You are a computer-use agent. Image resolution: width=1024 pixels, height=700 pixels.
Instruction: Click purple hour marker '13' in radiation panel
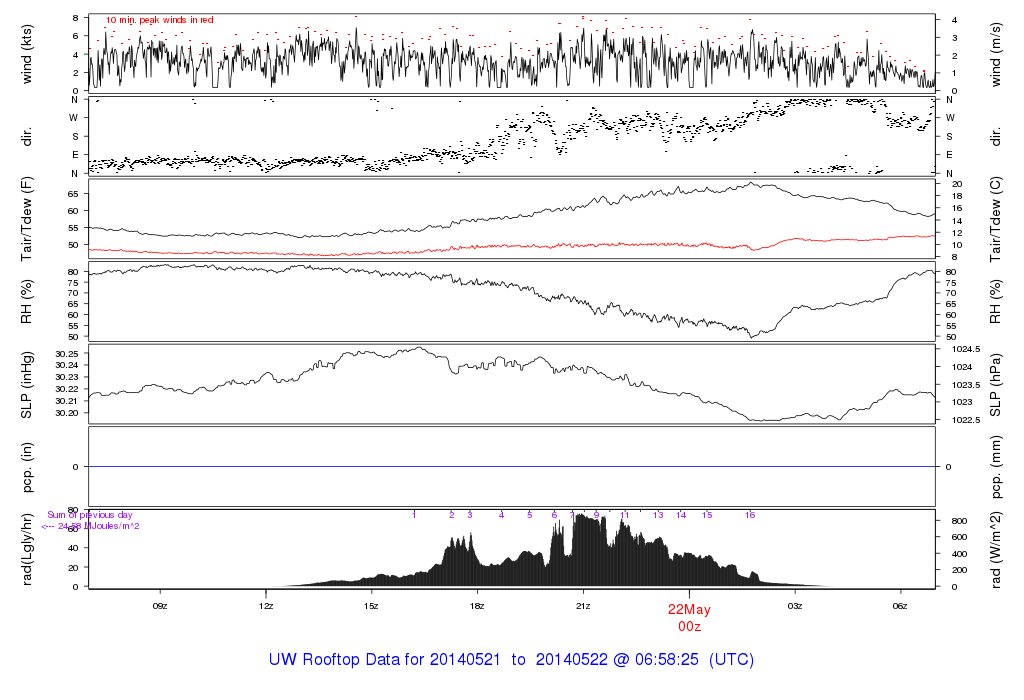[x=658, y=515]
